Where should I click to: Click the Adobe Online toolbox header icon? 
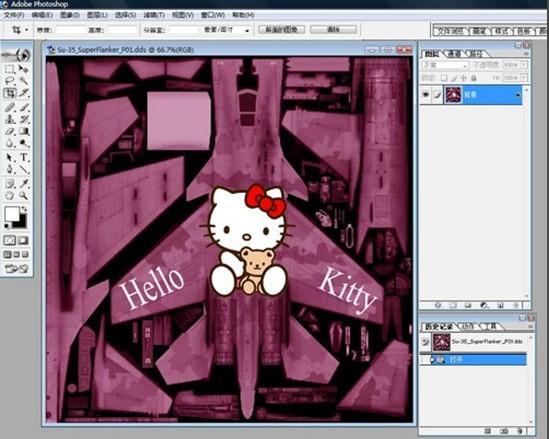16,55
